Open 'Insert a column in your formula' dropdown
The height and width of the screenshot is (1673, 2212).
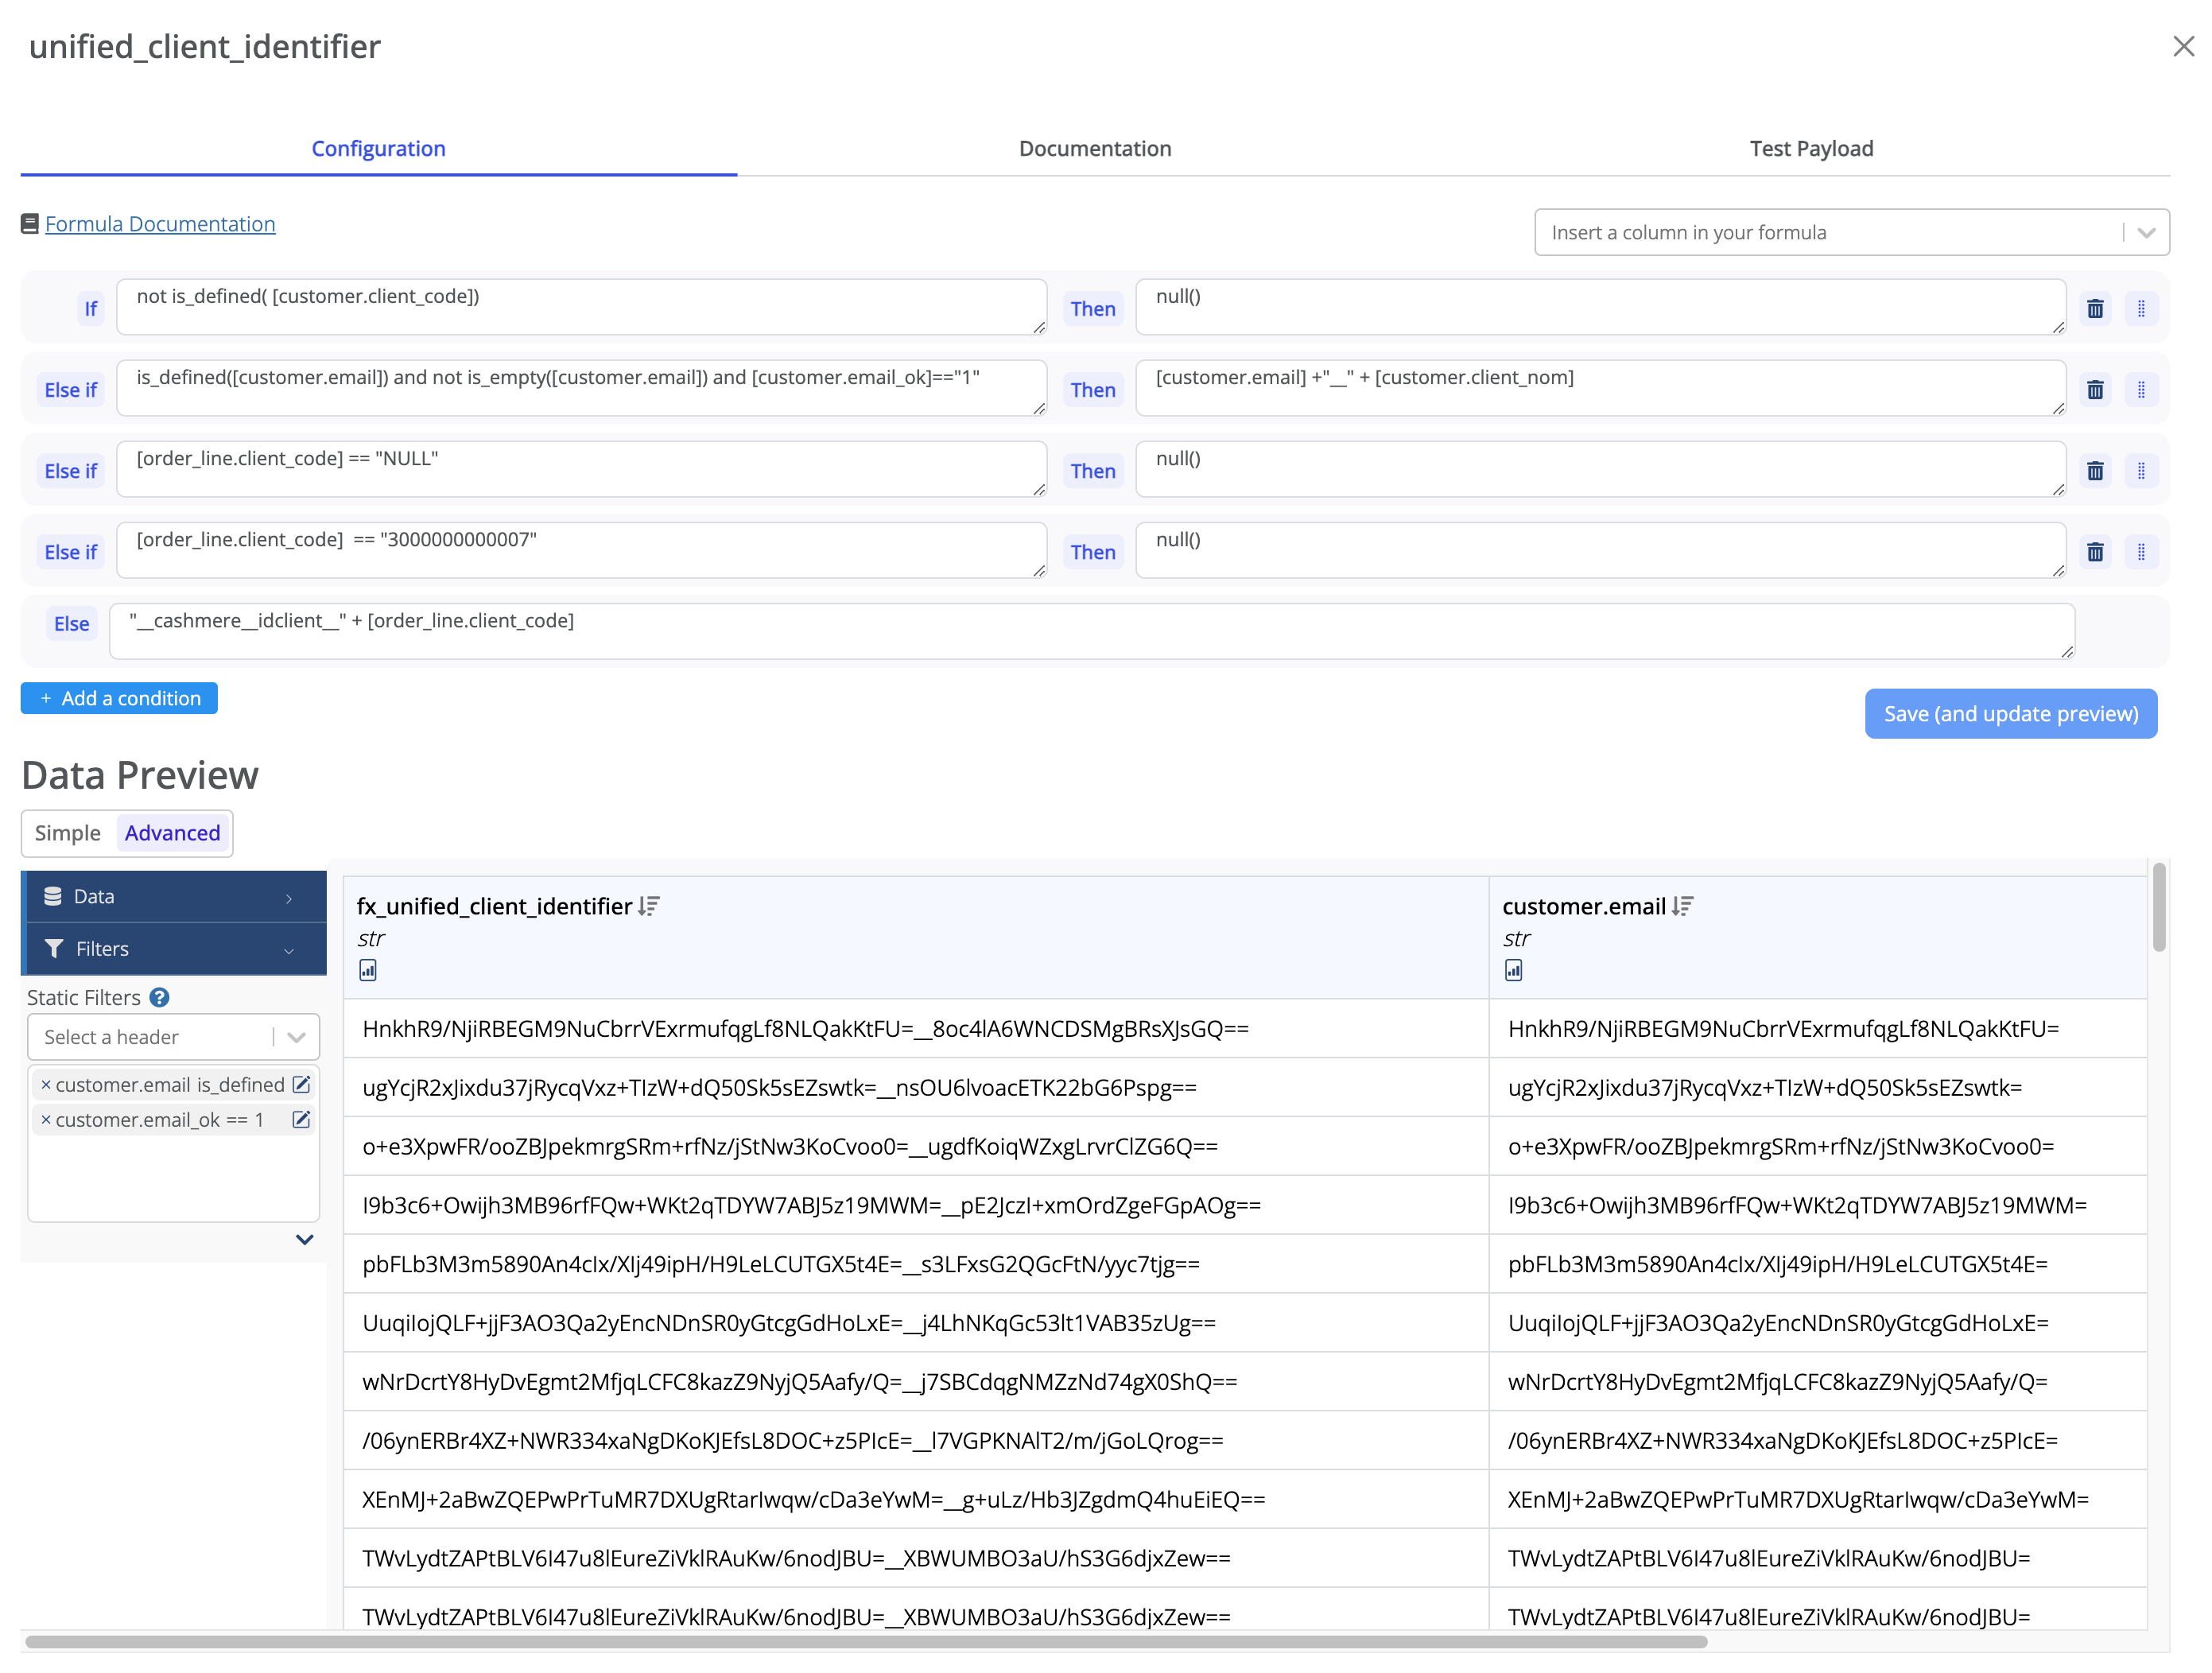point(1851,232)
